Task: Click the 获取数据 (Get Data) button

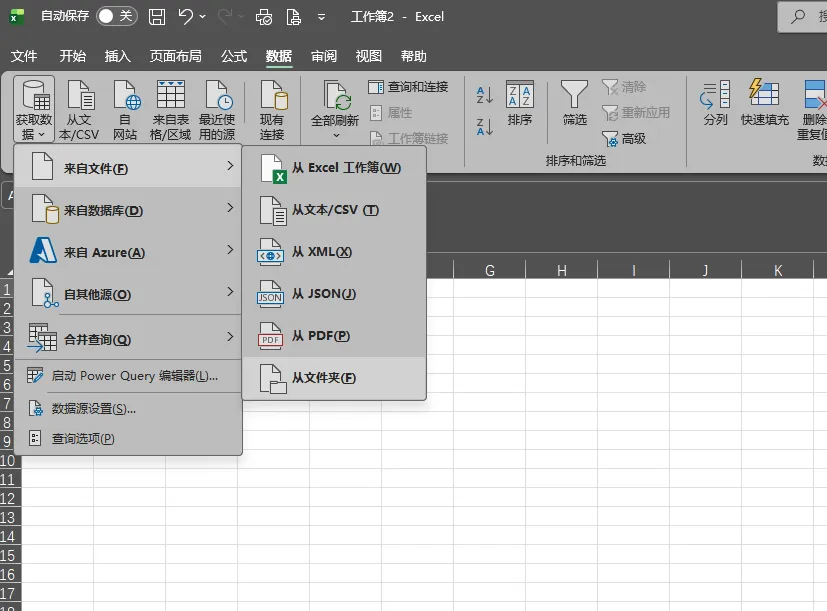Action: tap(34, 109)
